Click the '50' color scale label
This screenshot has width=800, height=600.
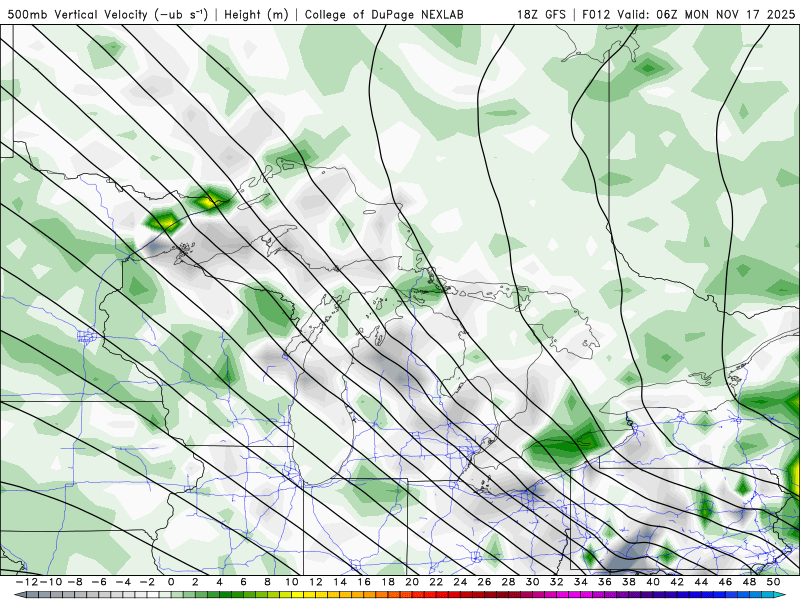click(x=773, y=582)
